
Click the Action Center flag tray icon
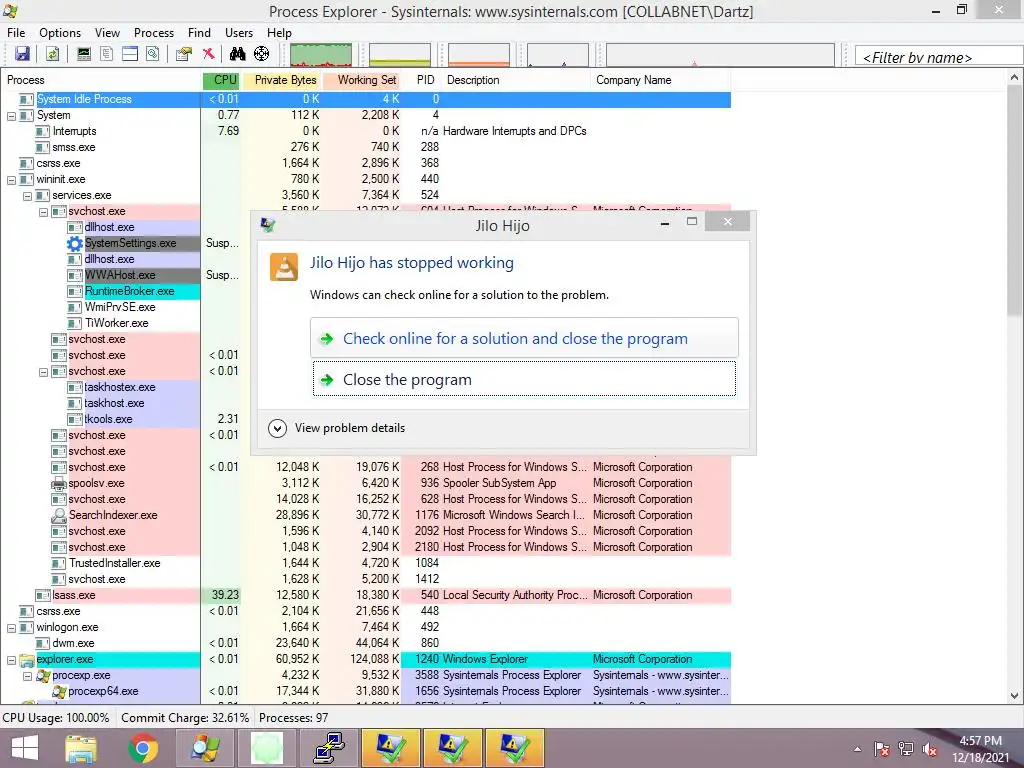pyautogui.click(x=882, y=749)
